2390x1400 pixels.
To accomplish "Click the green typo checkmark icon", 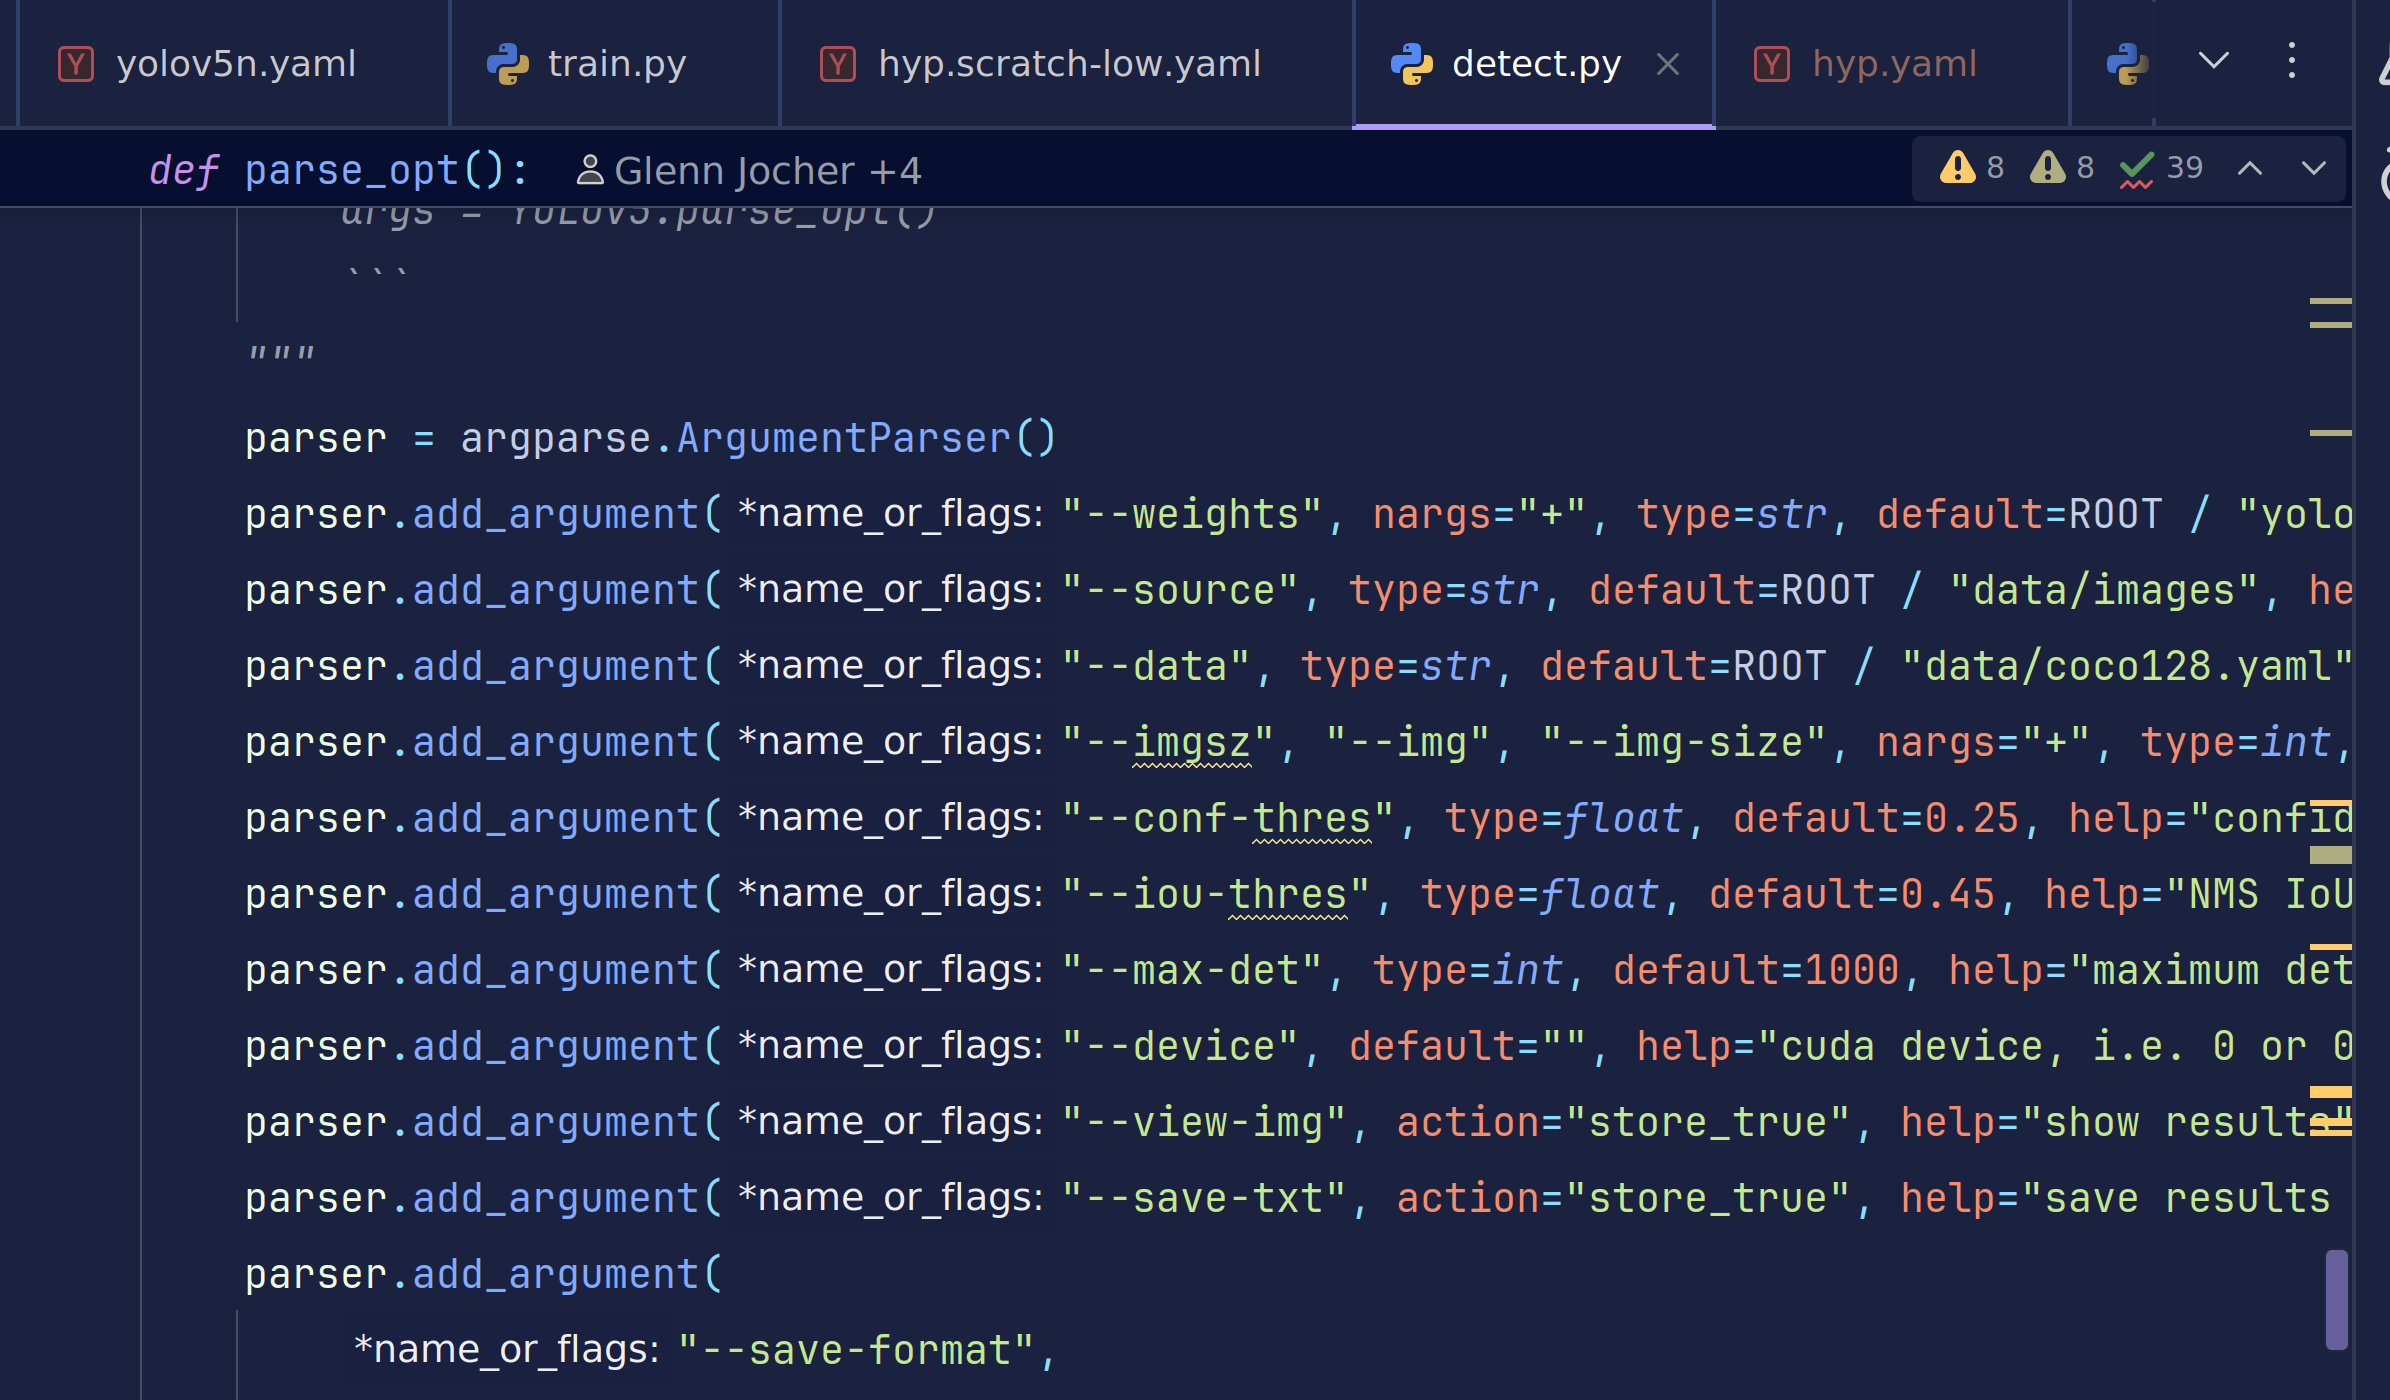I will pyautogui.click(x=2136, y=168).
